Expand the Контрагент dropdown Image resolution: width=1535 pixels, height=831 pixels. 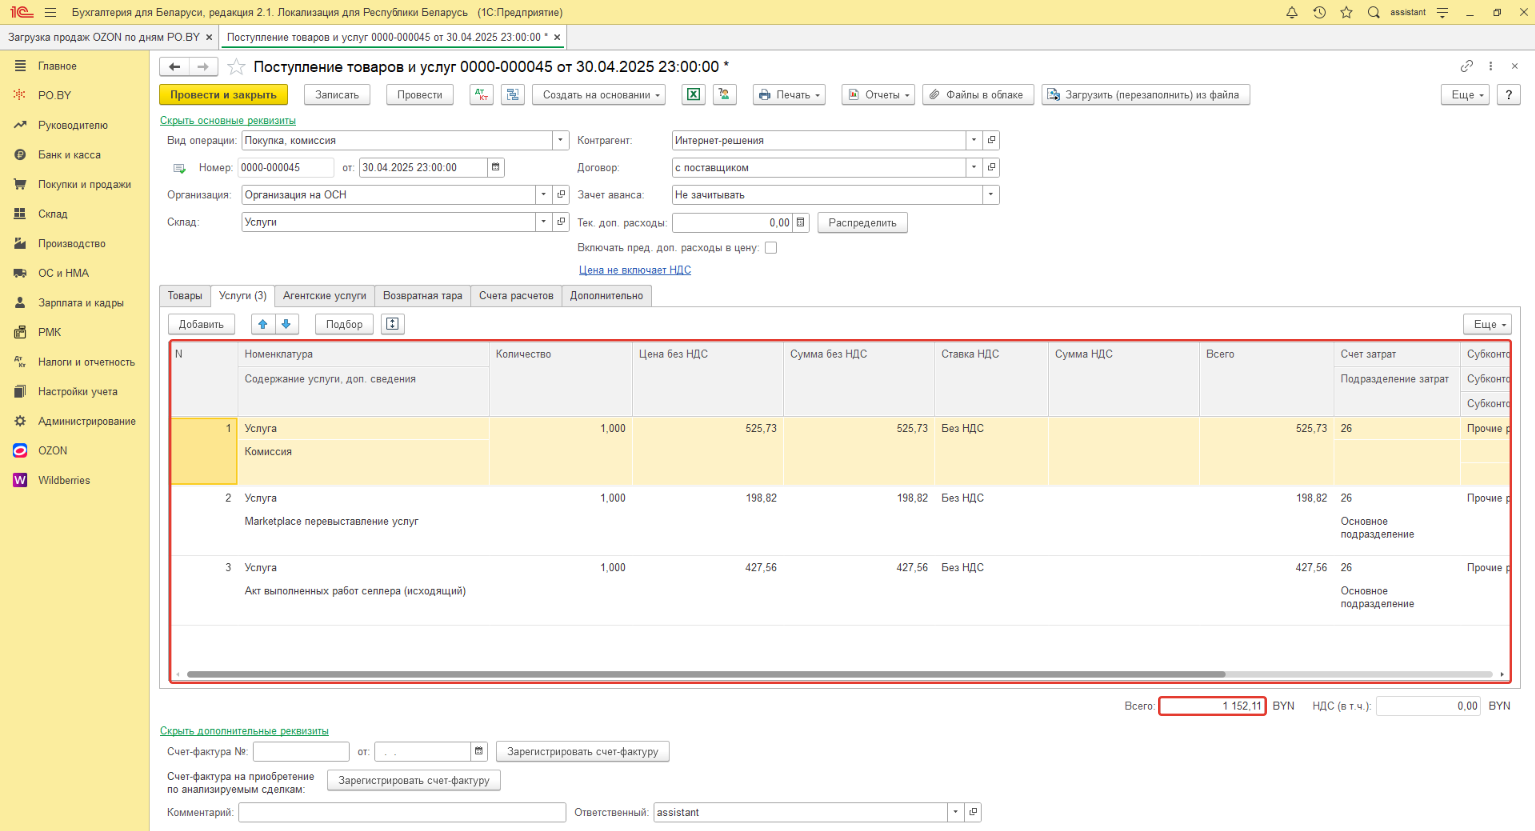pyautogui.click(x=974, y=141)
